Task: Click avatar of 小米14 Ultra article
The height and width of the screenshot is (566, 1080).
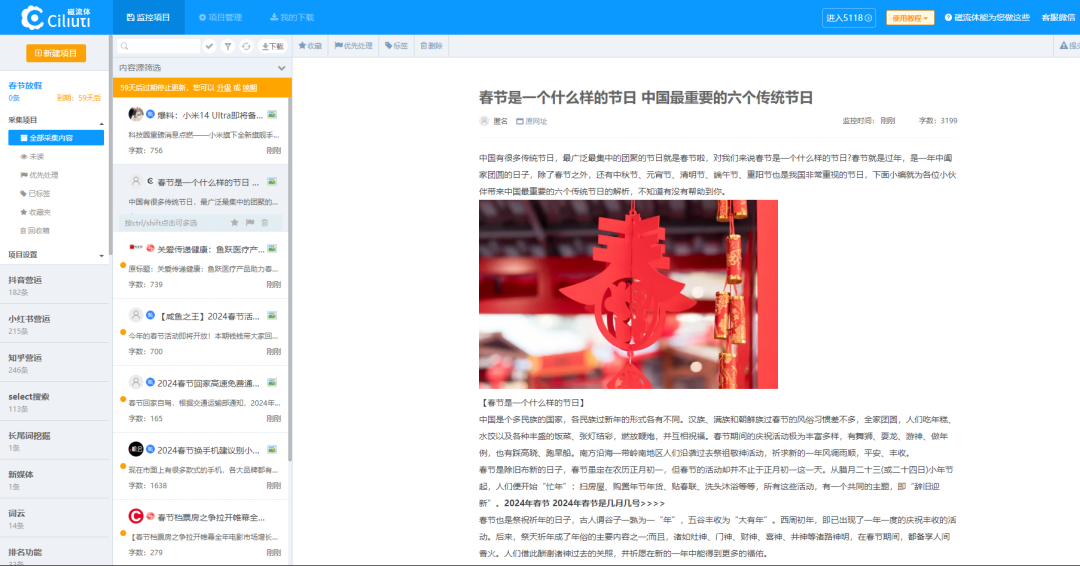Action: click(x=136, y=114)
